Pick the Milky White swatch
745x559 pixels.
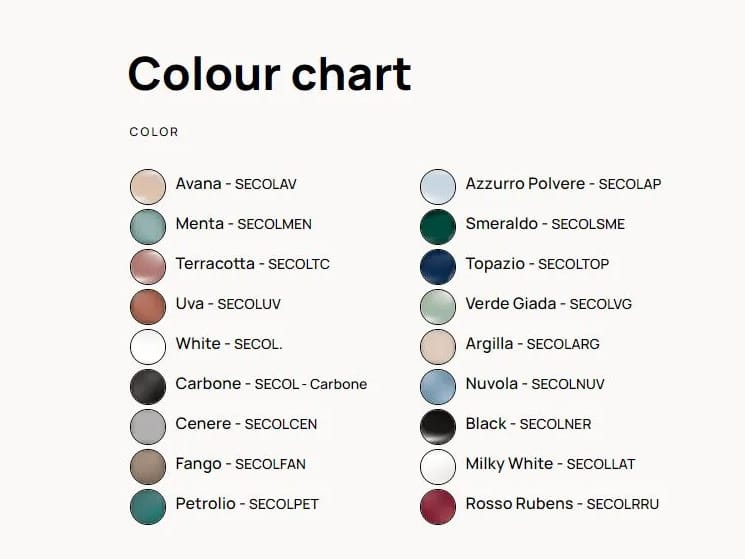point(438,467)
